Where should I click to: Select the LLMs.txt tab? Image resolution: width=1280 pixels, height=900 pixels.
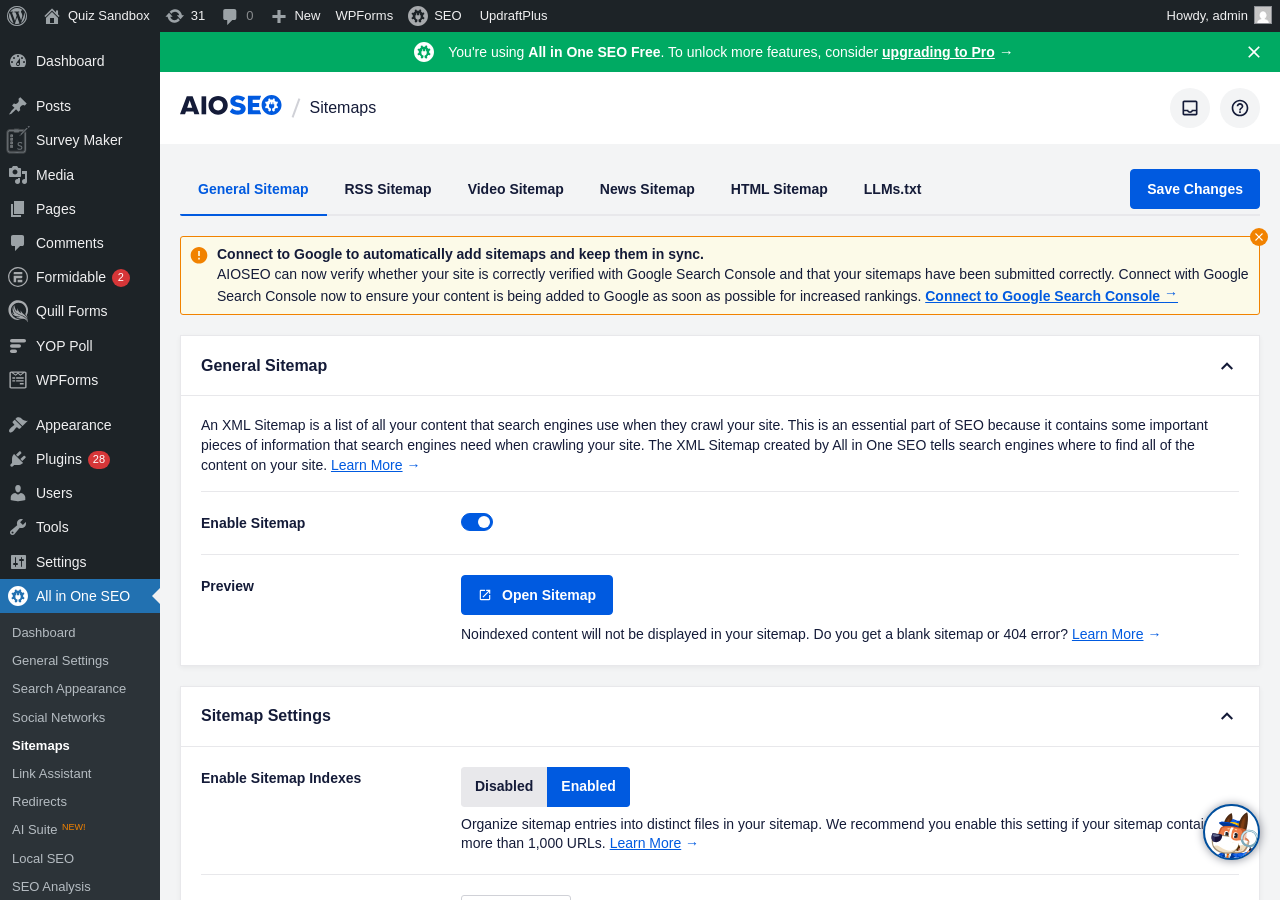coord(893,189)
